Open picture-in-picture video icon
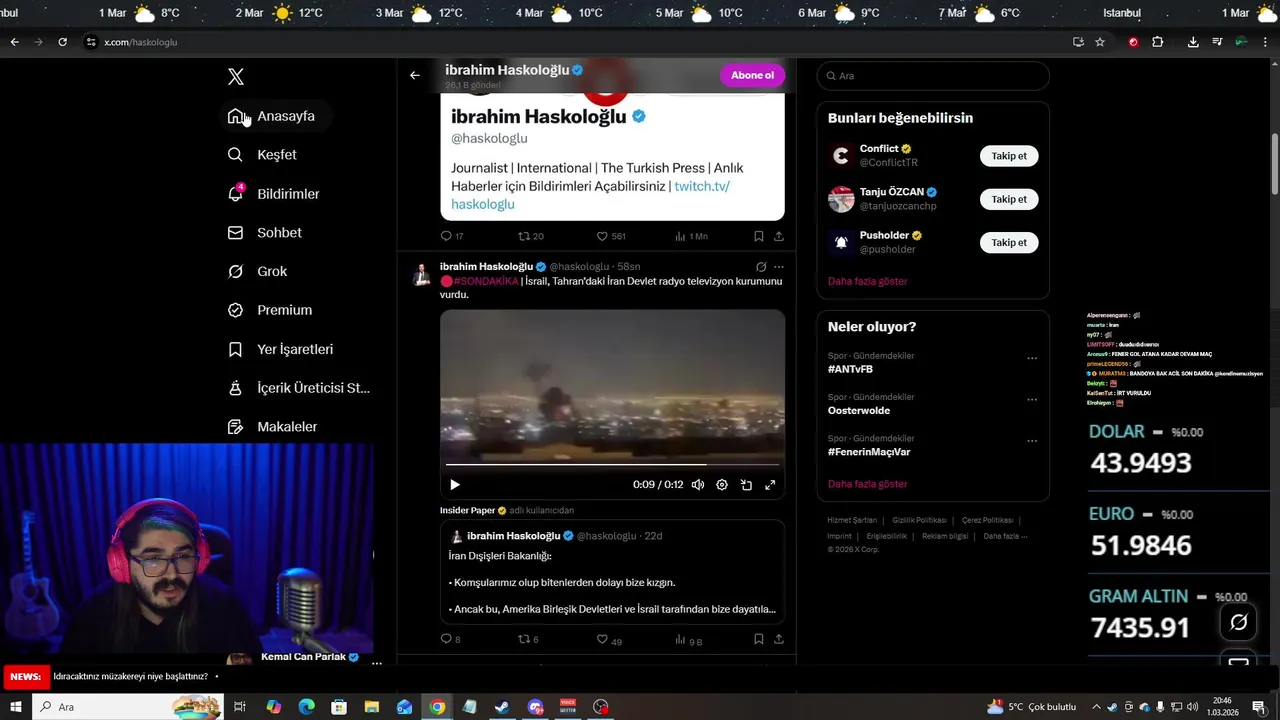Image resolution: width=1280 pixels, height=720 pixels. click(x=746, y=485)
